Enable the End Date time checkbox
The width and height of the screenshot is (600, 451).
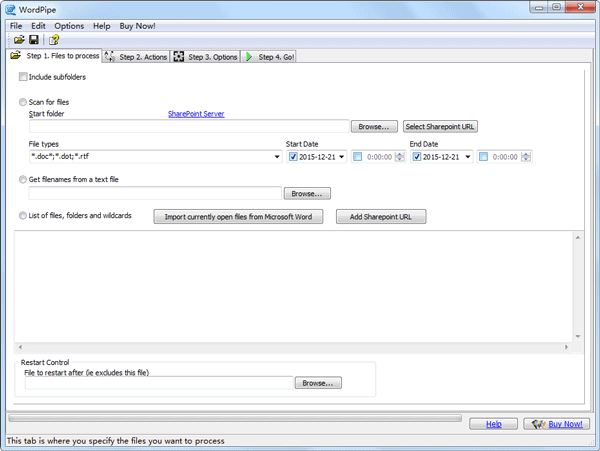point(483,157)
